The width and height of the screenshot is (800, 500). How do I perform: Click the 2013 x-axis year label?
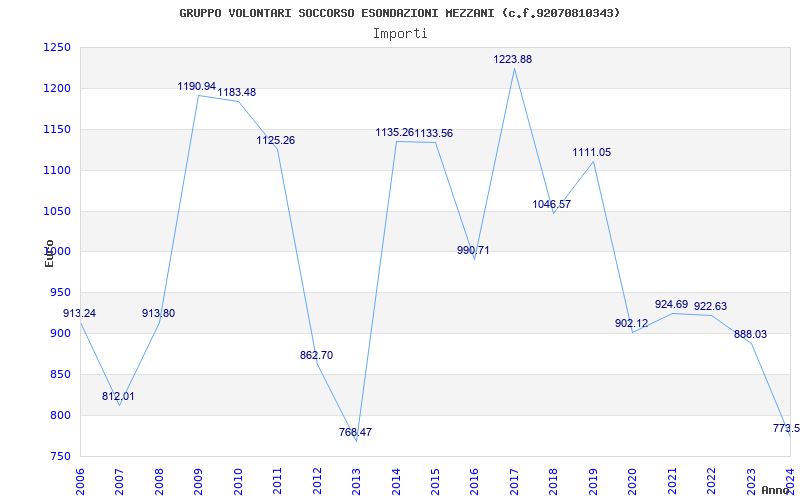click(356, 481)
